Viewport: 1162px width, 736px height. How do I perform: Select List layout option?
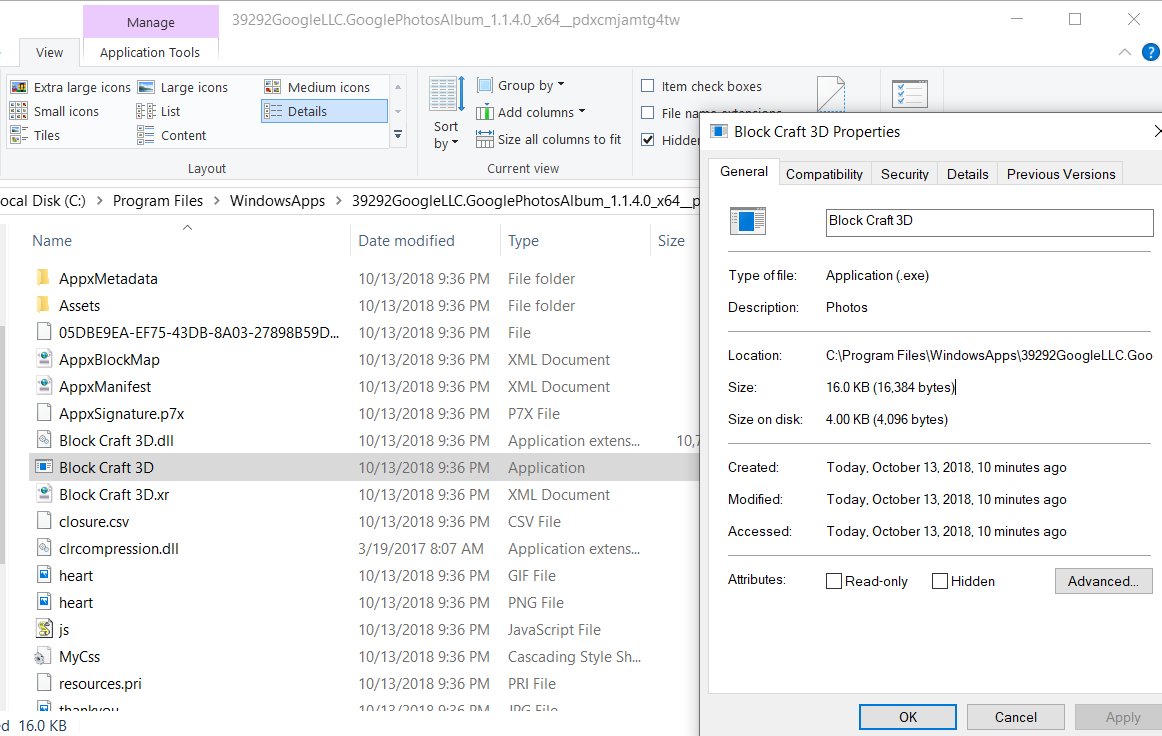coord(159,111)
